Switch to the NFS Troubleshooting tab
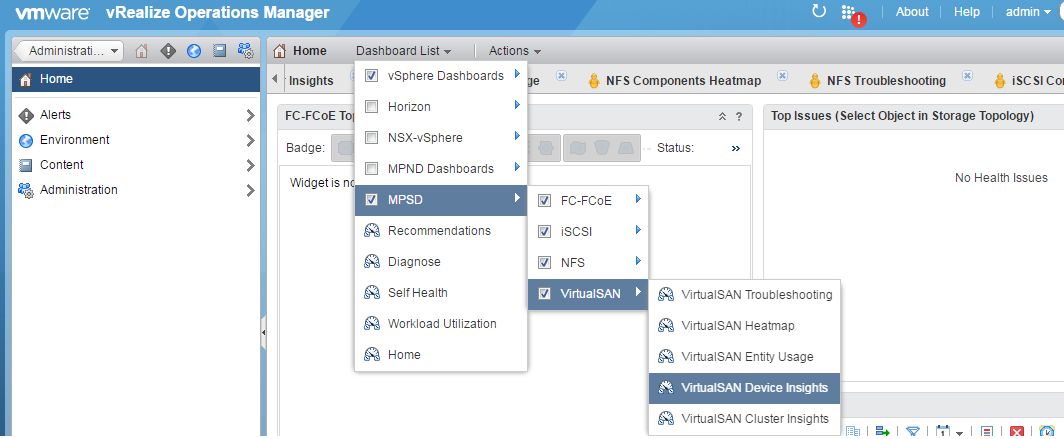This screenshot has height=439, width=1064. (886, 81)
